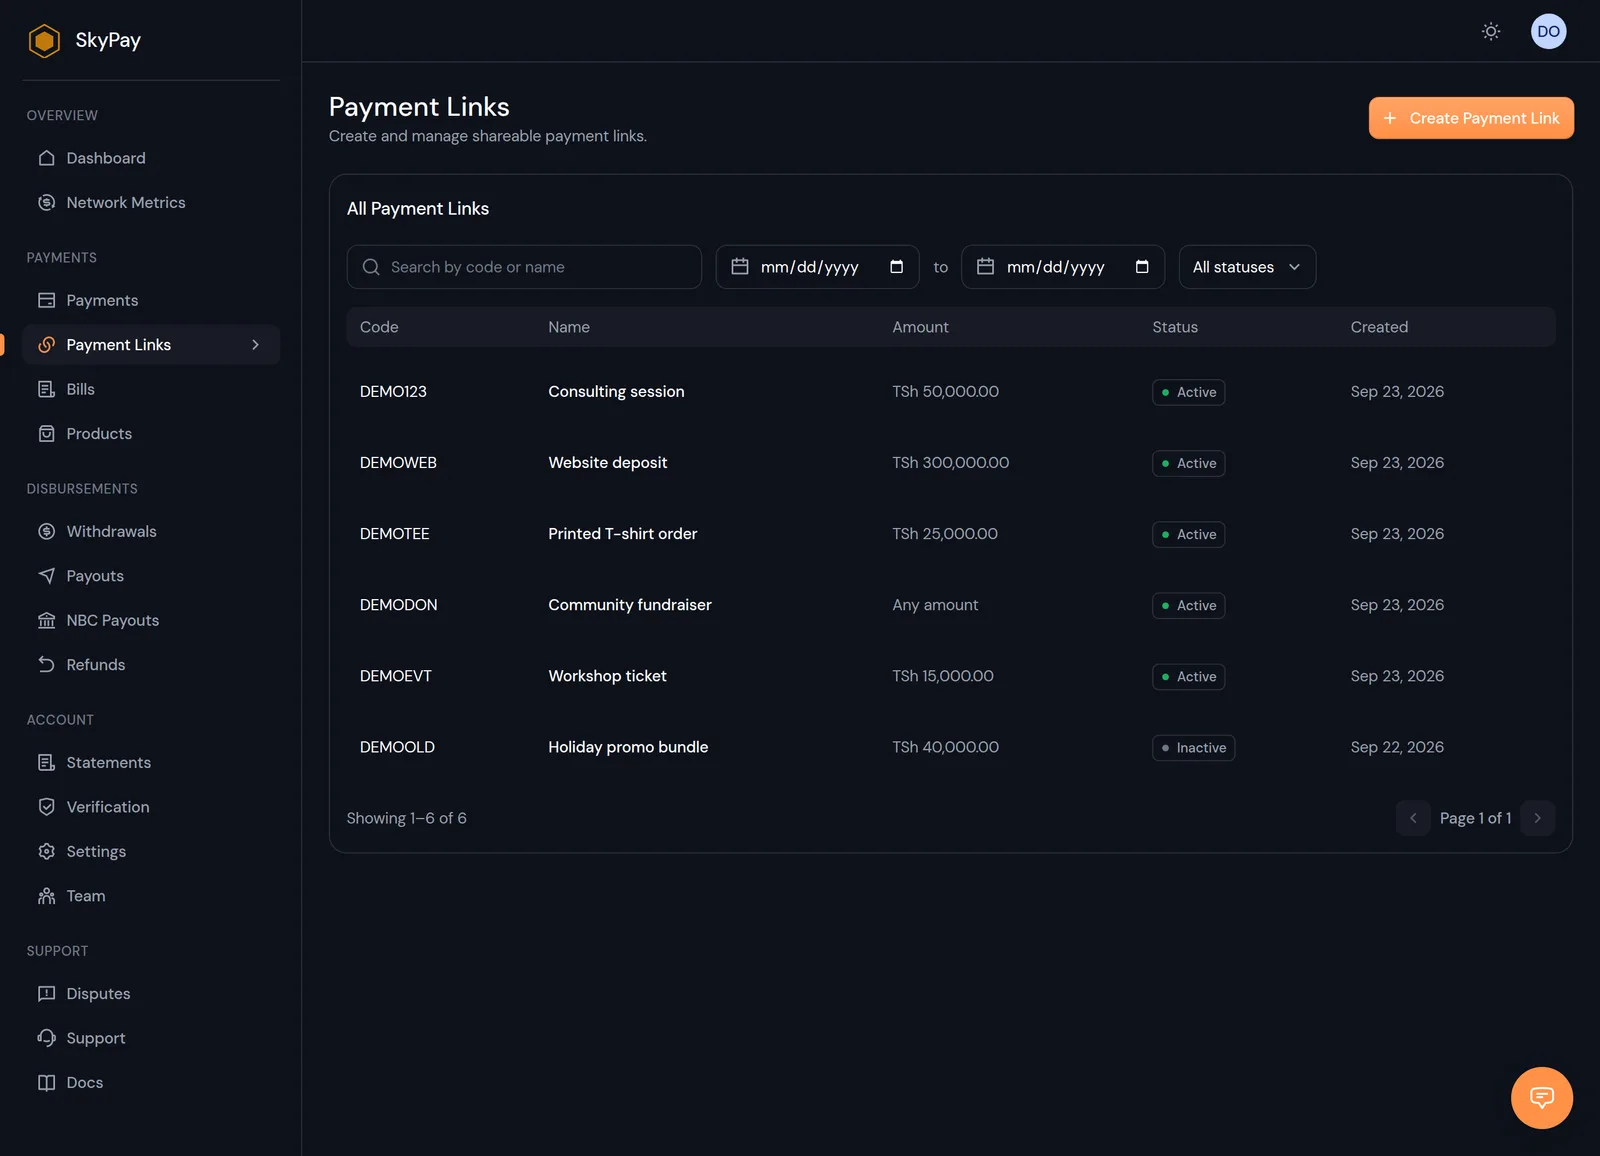Open Dashboard home icon in sidebar
Screen dimensions: 1600x1156
46,158
